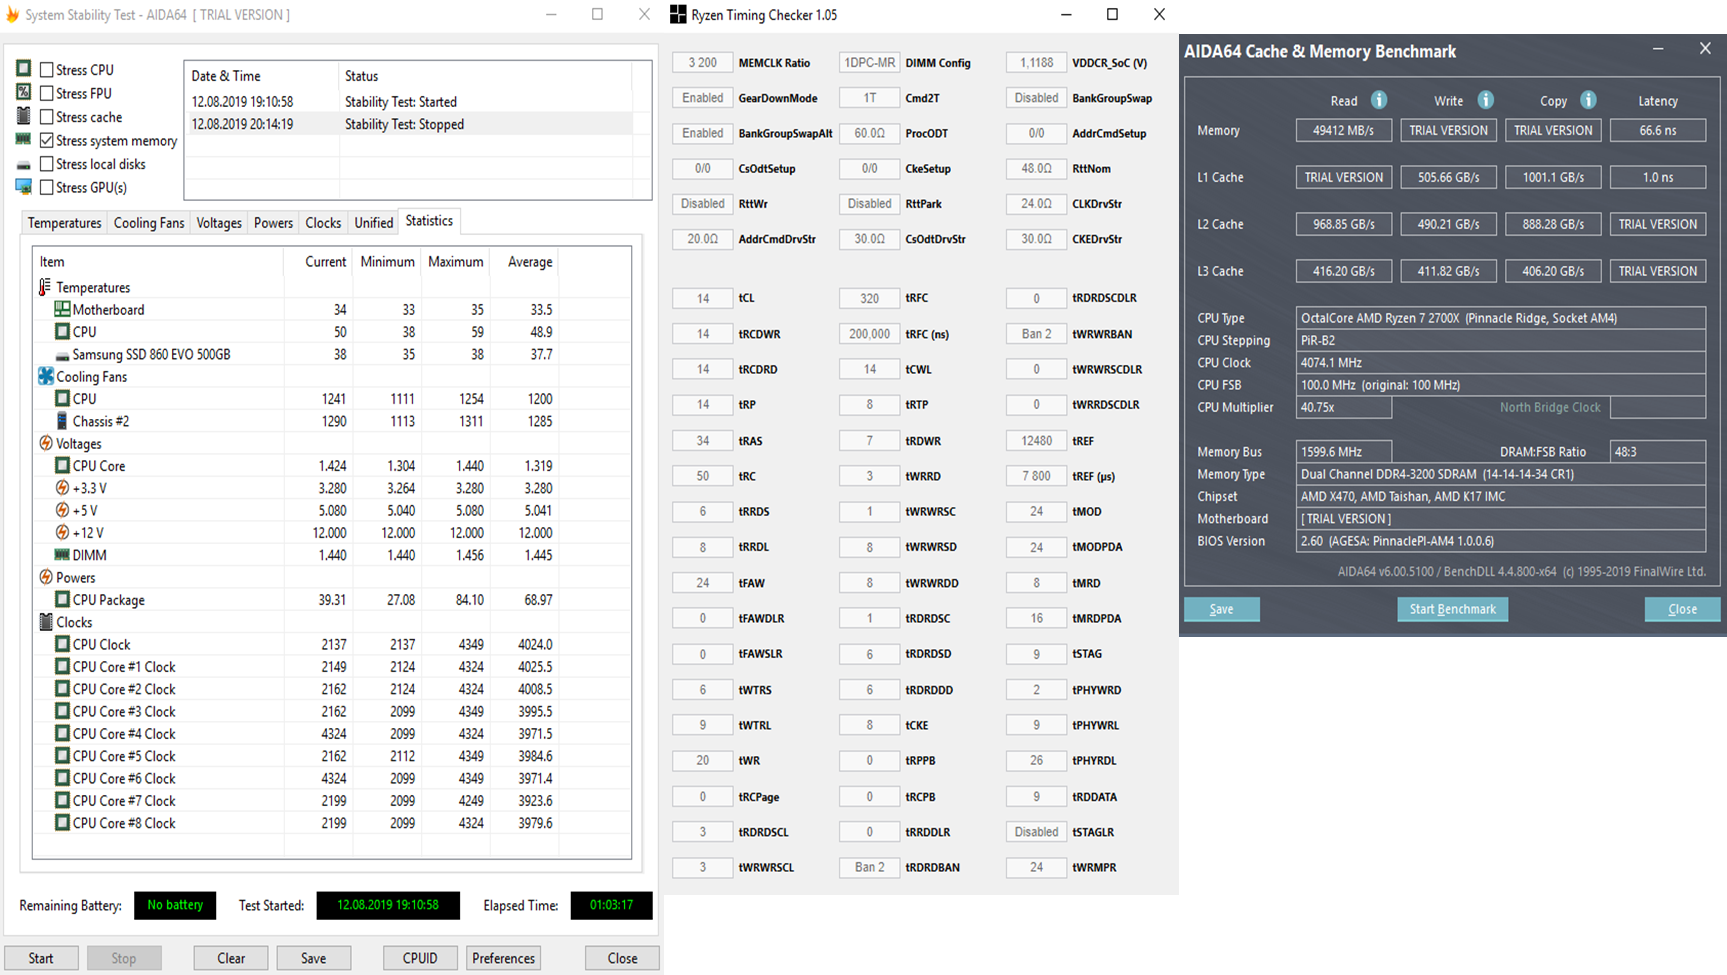1727x975 pixels.
Task: Click the Save button in Stability Test
Action: (314, 958)
